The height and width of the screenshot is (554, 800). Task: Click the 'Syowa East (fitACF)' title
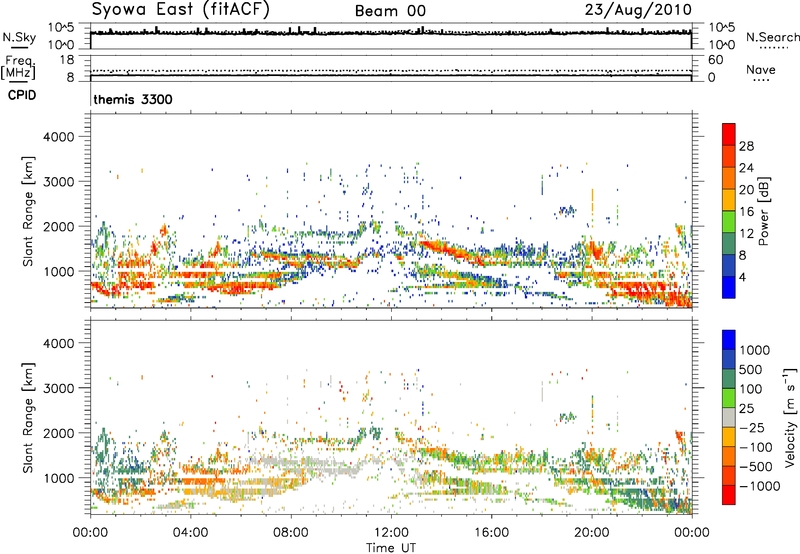(x=180, y=10)
